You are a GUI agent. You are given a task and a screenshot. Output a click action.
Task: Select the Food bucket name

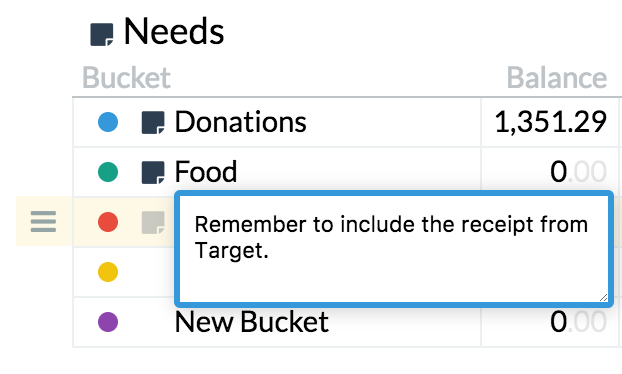click(206, 172)
